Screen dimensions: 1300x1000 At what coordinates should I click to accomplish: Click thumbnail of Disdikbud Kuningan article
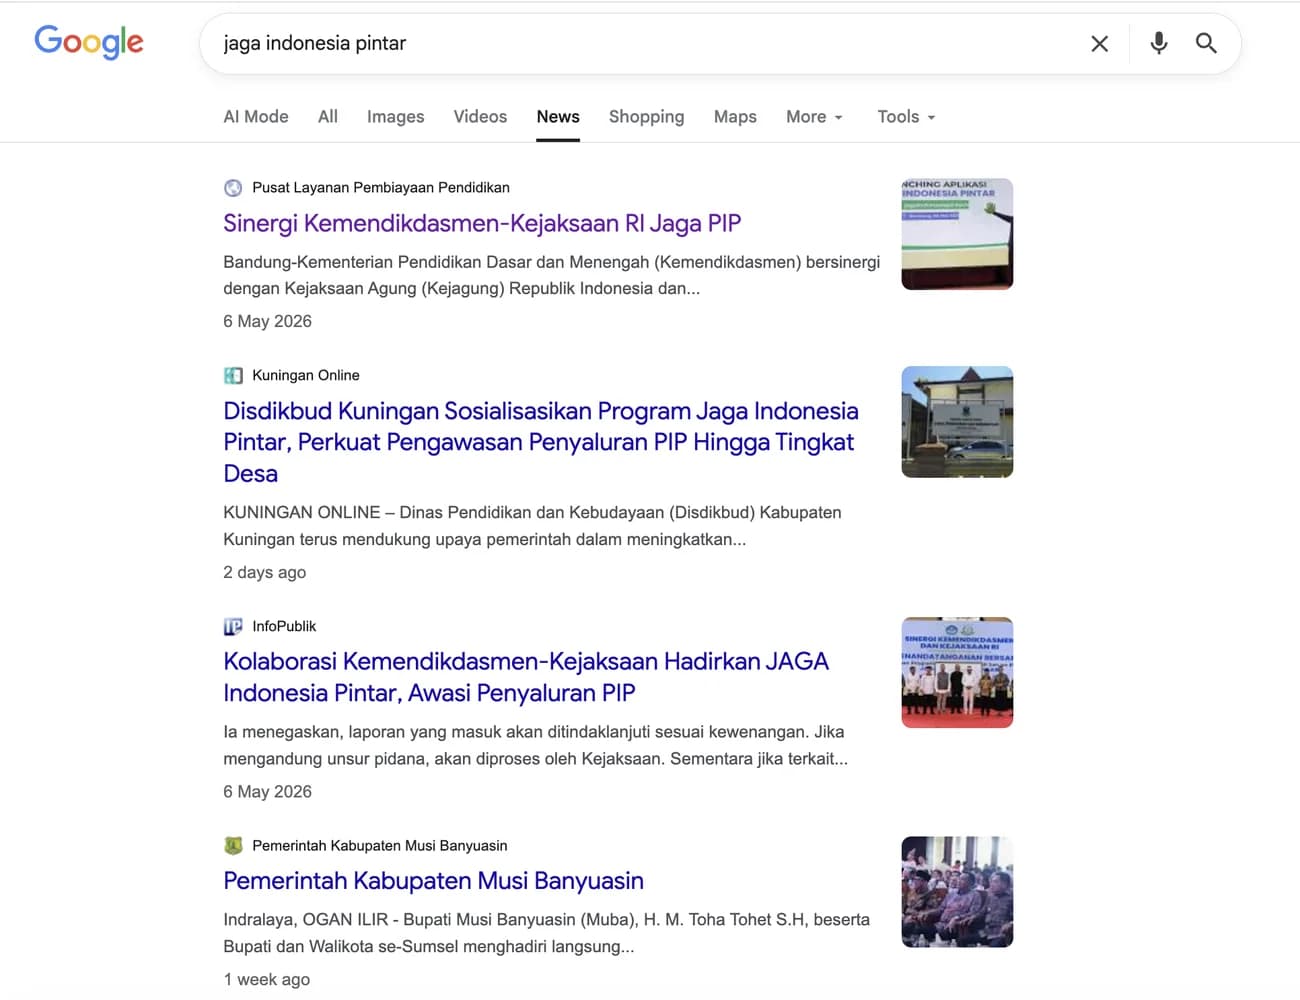tap(957, 422)
